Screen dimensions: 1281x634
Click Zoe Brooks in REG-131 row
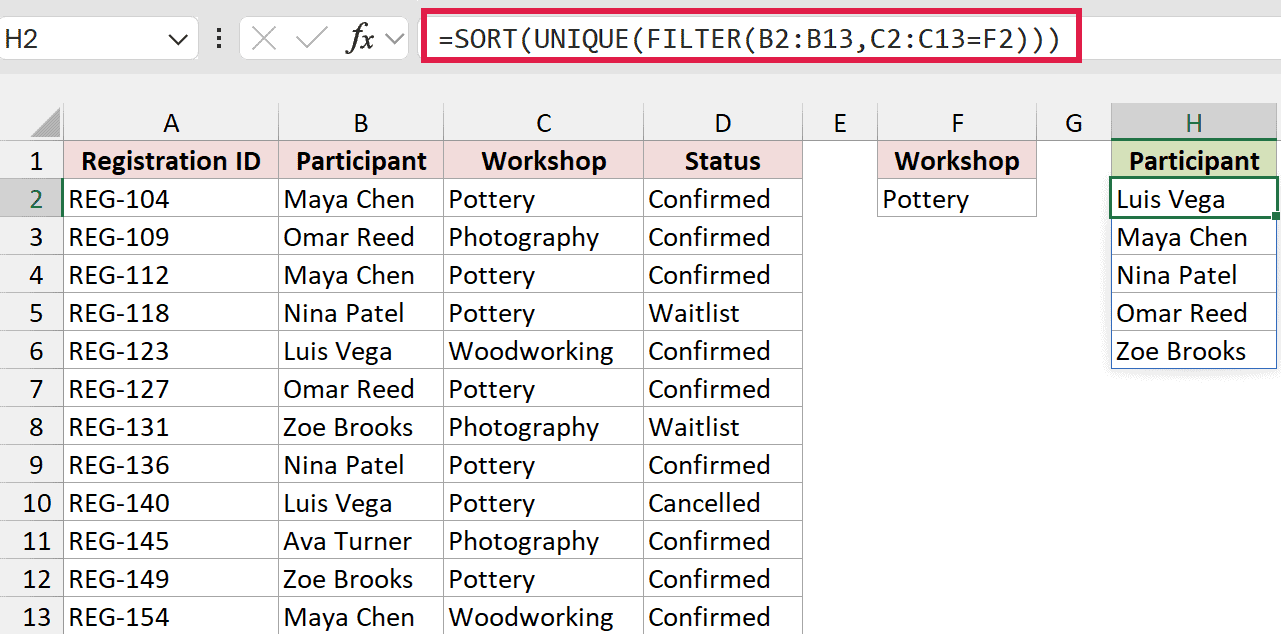tap(361, 427)
